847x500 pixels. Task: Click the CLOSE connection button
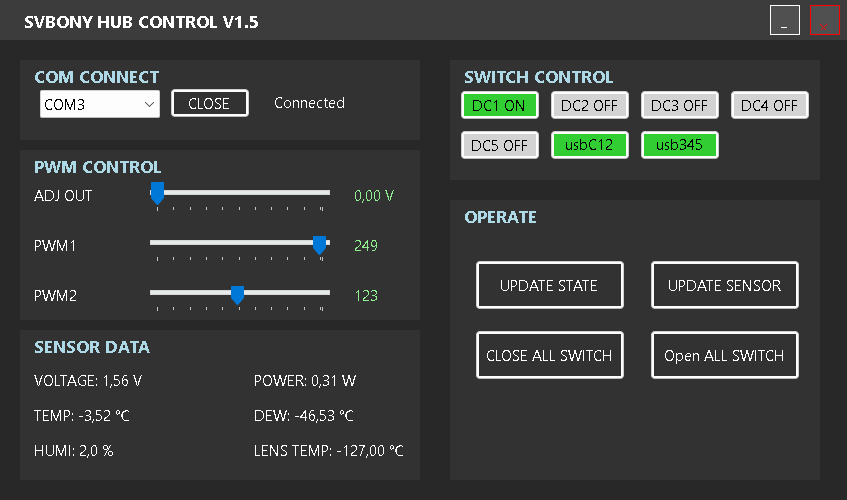(x=210, y=103)
